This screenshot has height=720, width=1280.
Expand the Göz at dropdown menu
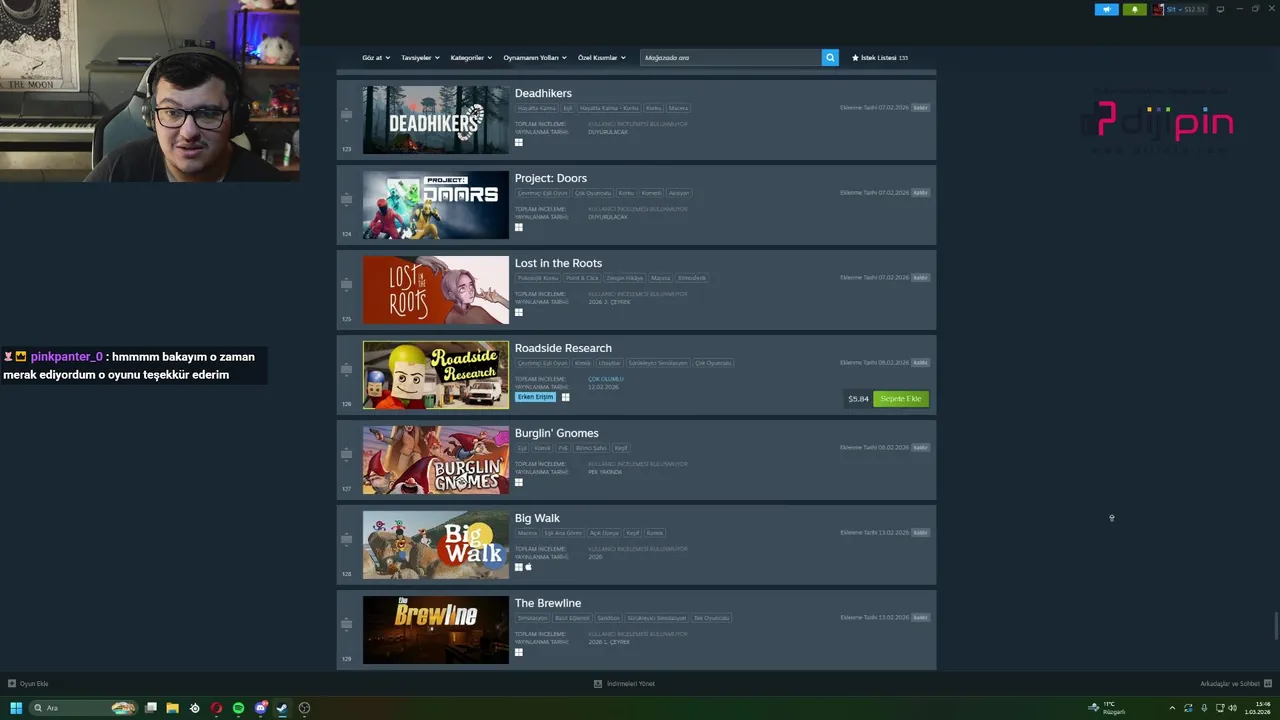[x=376, y=58]
